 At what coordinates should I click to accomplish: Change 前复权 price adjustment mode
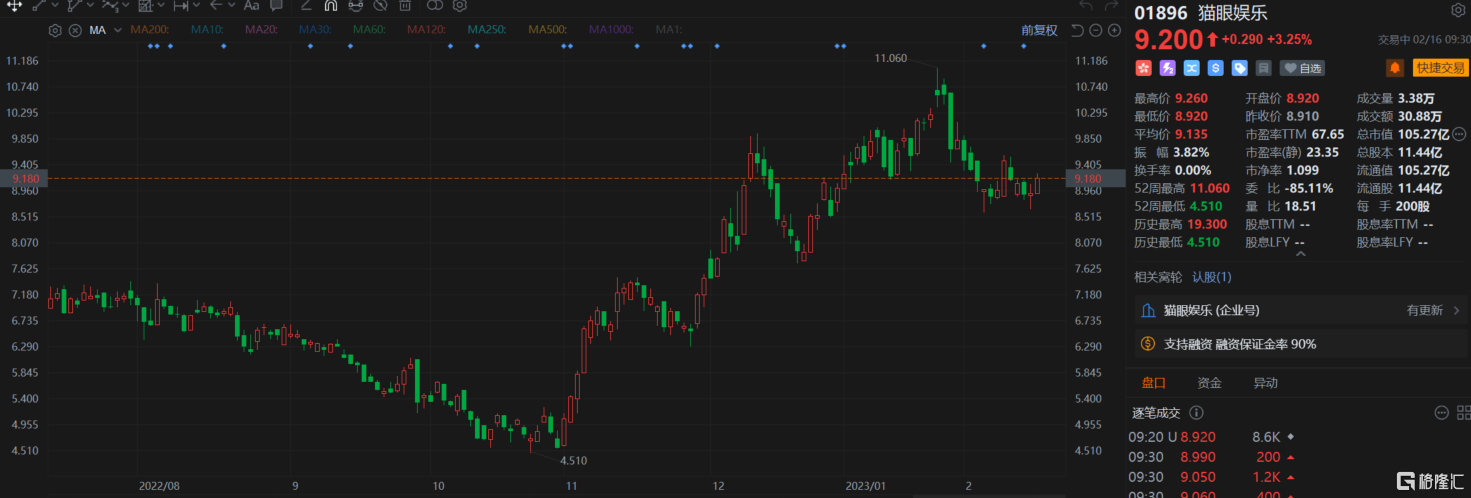(1039, 30)
